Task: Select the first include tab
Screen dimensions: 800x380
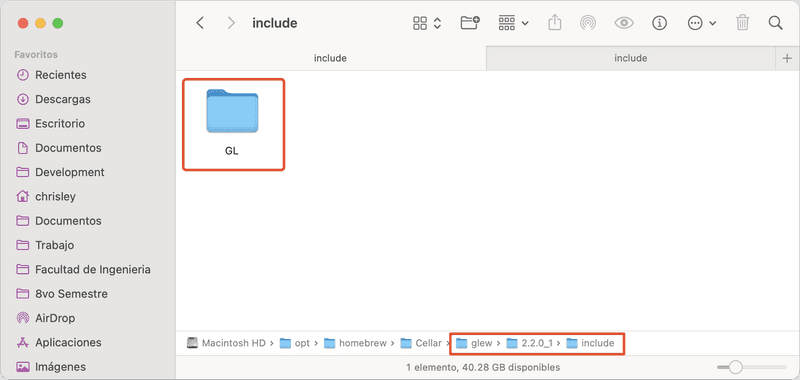Action: [x=331, y=58]
